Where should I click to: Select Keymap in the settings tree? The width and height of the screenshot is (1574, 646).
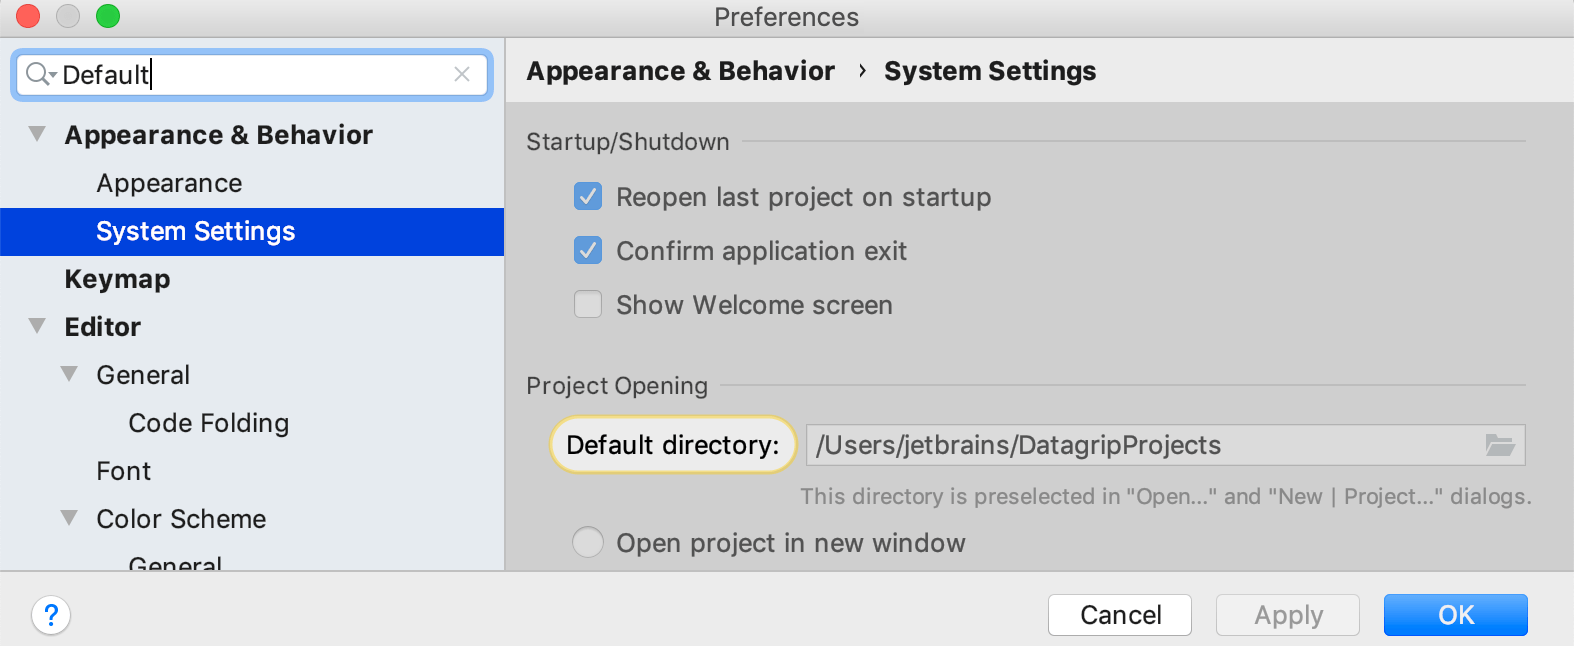click(x=117, y=279)
